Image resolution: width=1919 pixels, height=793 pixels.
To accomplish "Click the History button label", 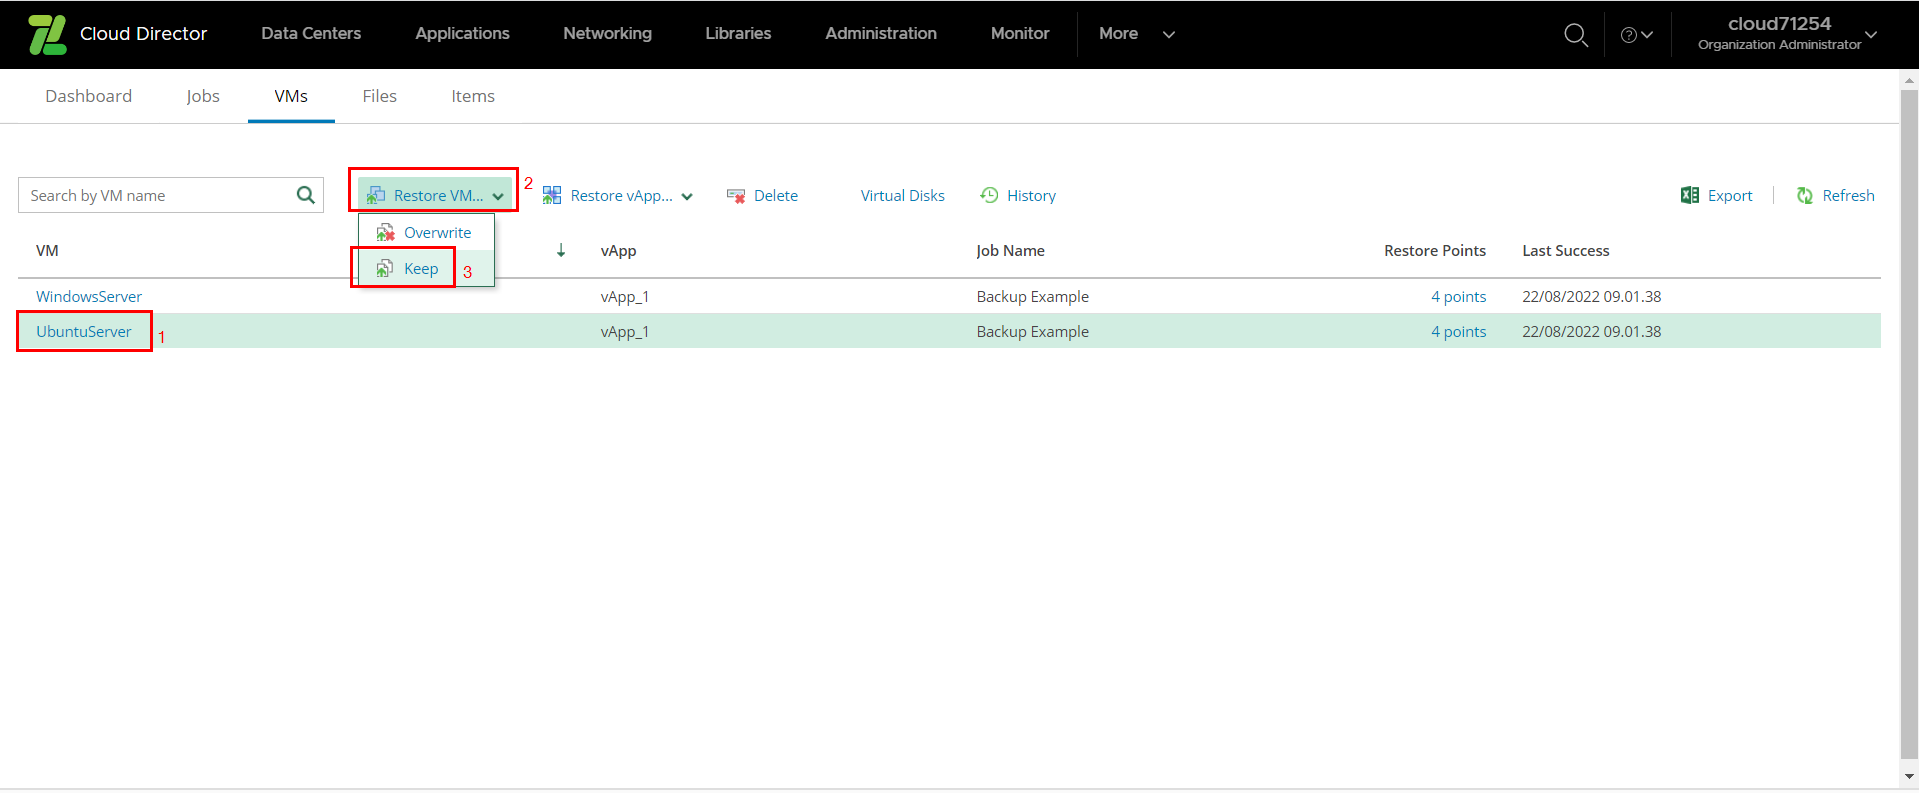I will tap(1031, 196).
